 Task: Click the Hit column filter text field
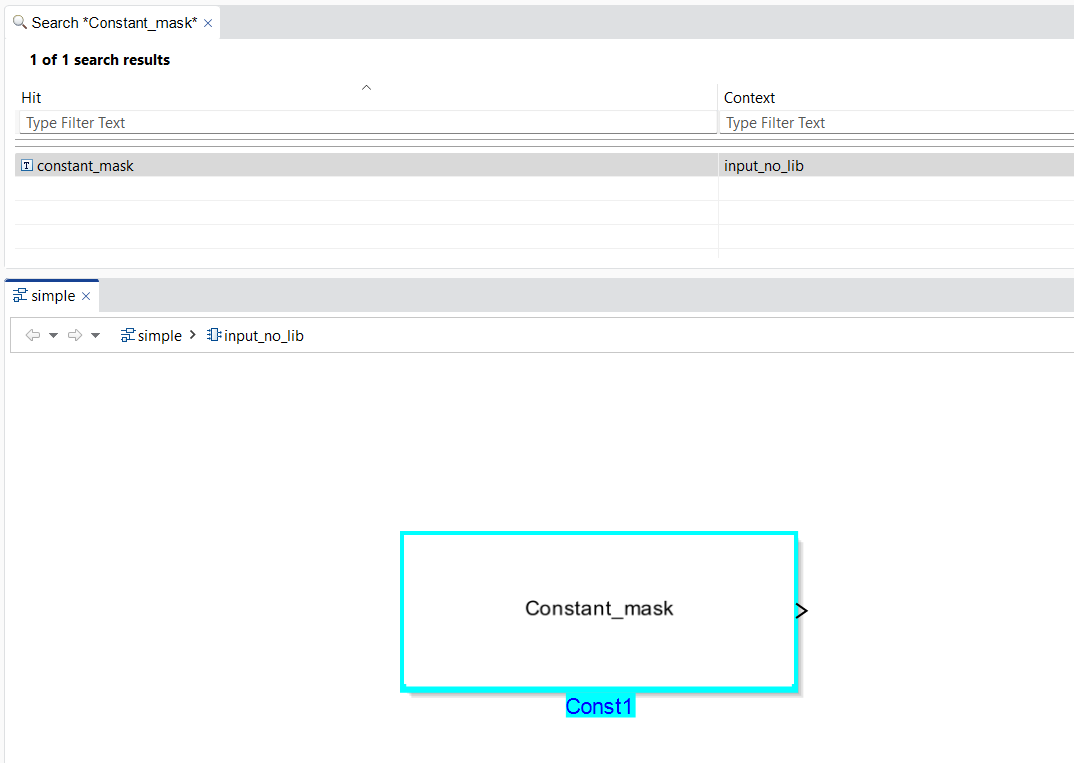click(x=366, y=123)
